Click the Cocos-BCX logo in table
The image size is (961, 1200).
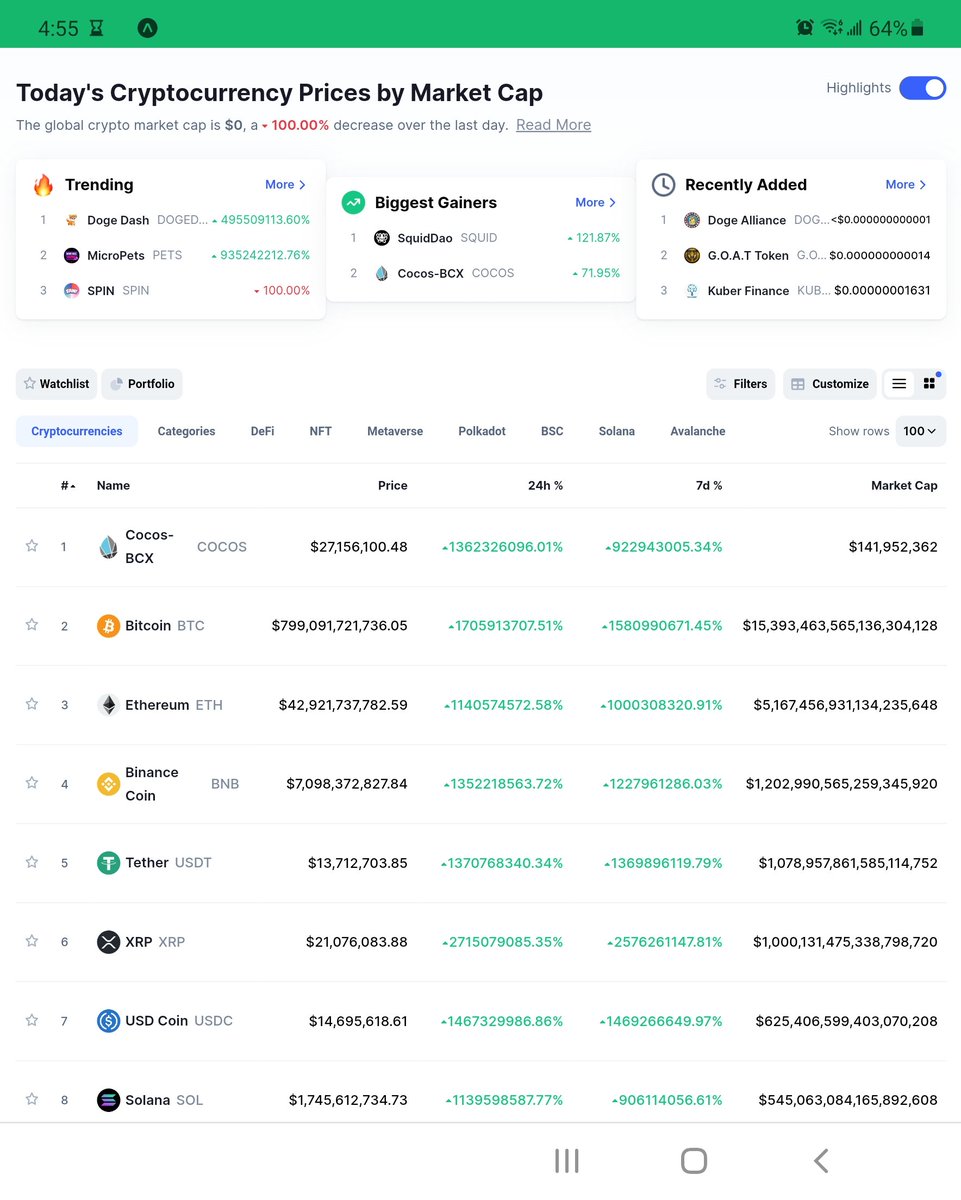coord(108,547)
